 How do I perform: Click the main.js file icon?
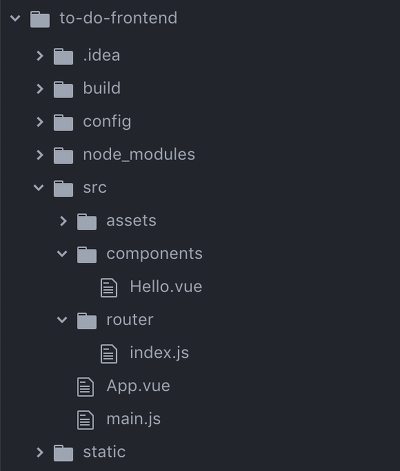[86, 420]
